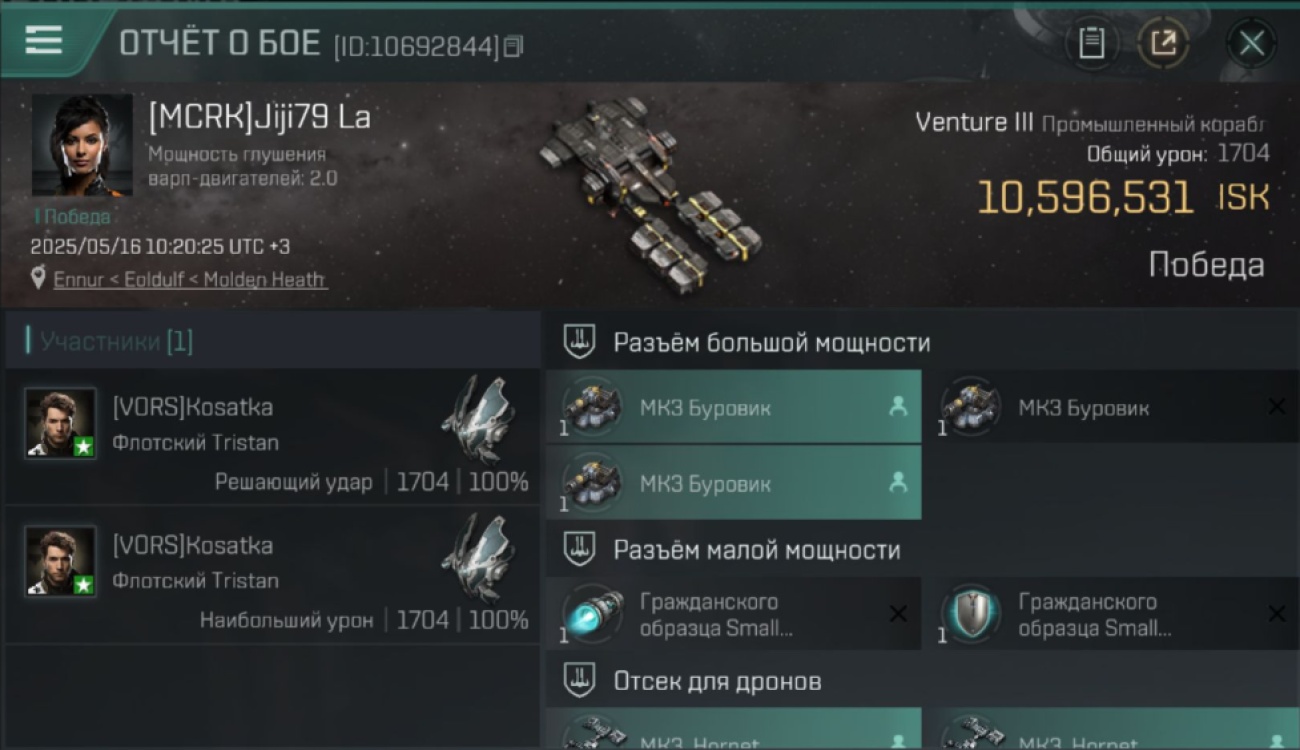1300x750 pixels.
Task: Select the blue Гражданского образца Small module
Action: point(733,614)
